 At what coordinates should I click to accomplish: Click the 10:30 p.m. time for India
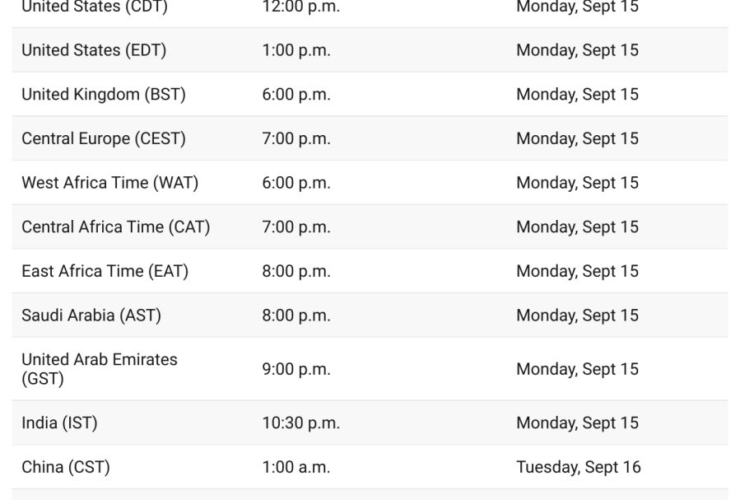301,423
